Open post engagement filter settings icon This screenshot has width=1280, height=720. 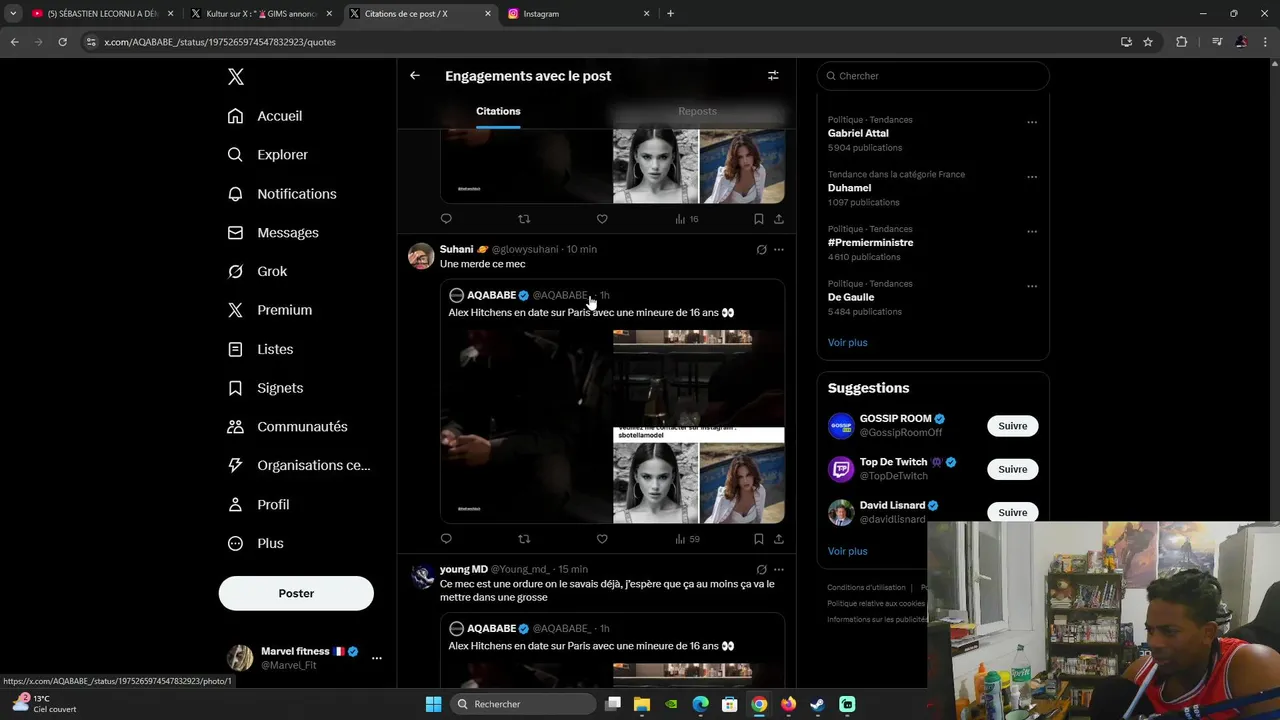click(773, 76)
